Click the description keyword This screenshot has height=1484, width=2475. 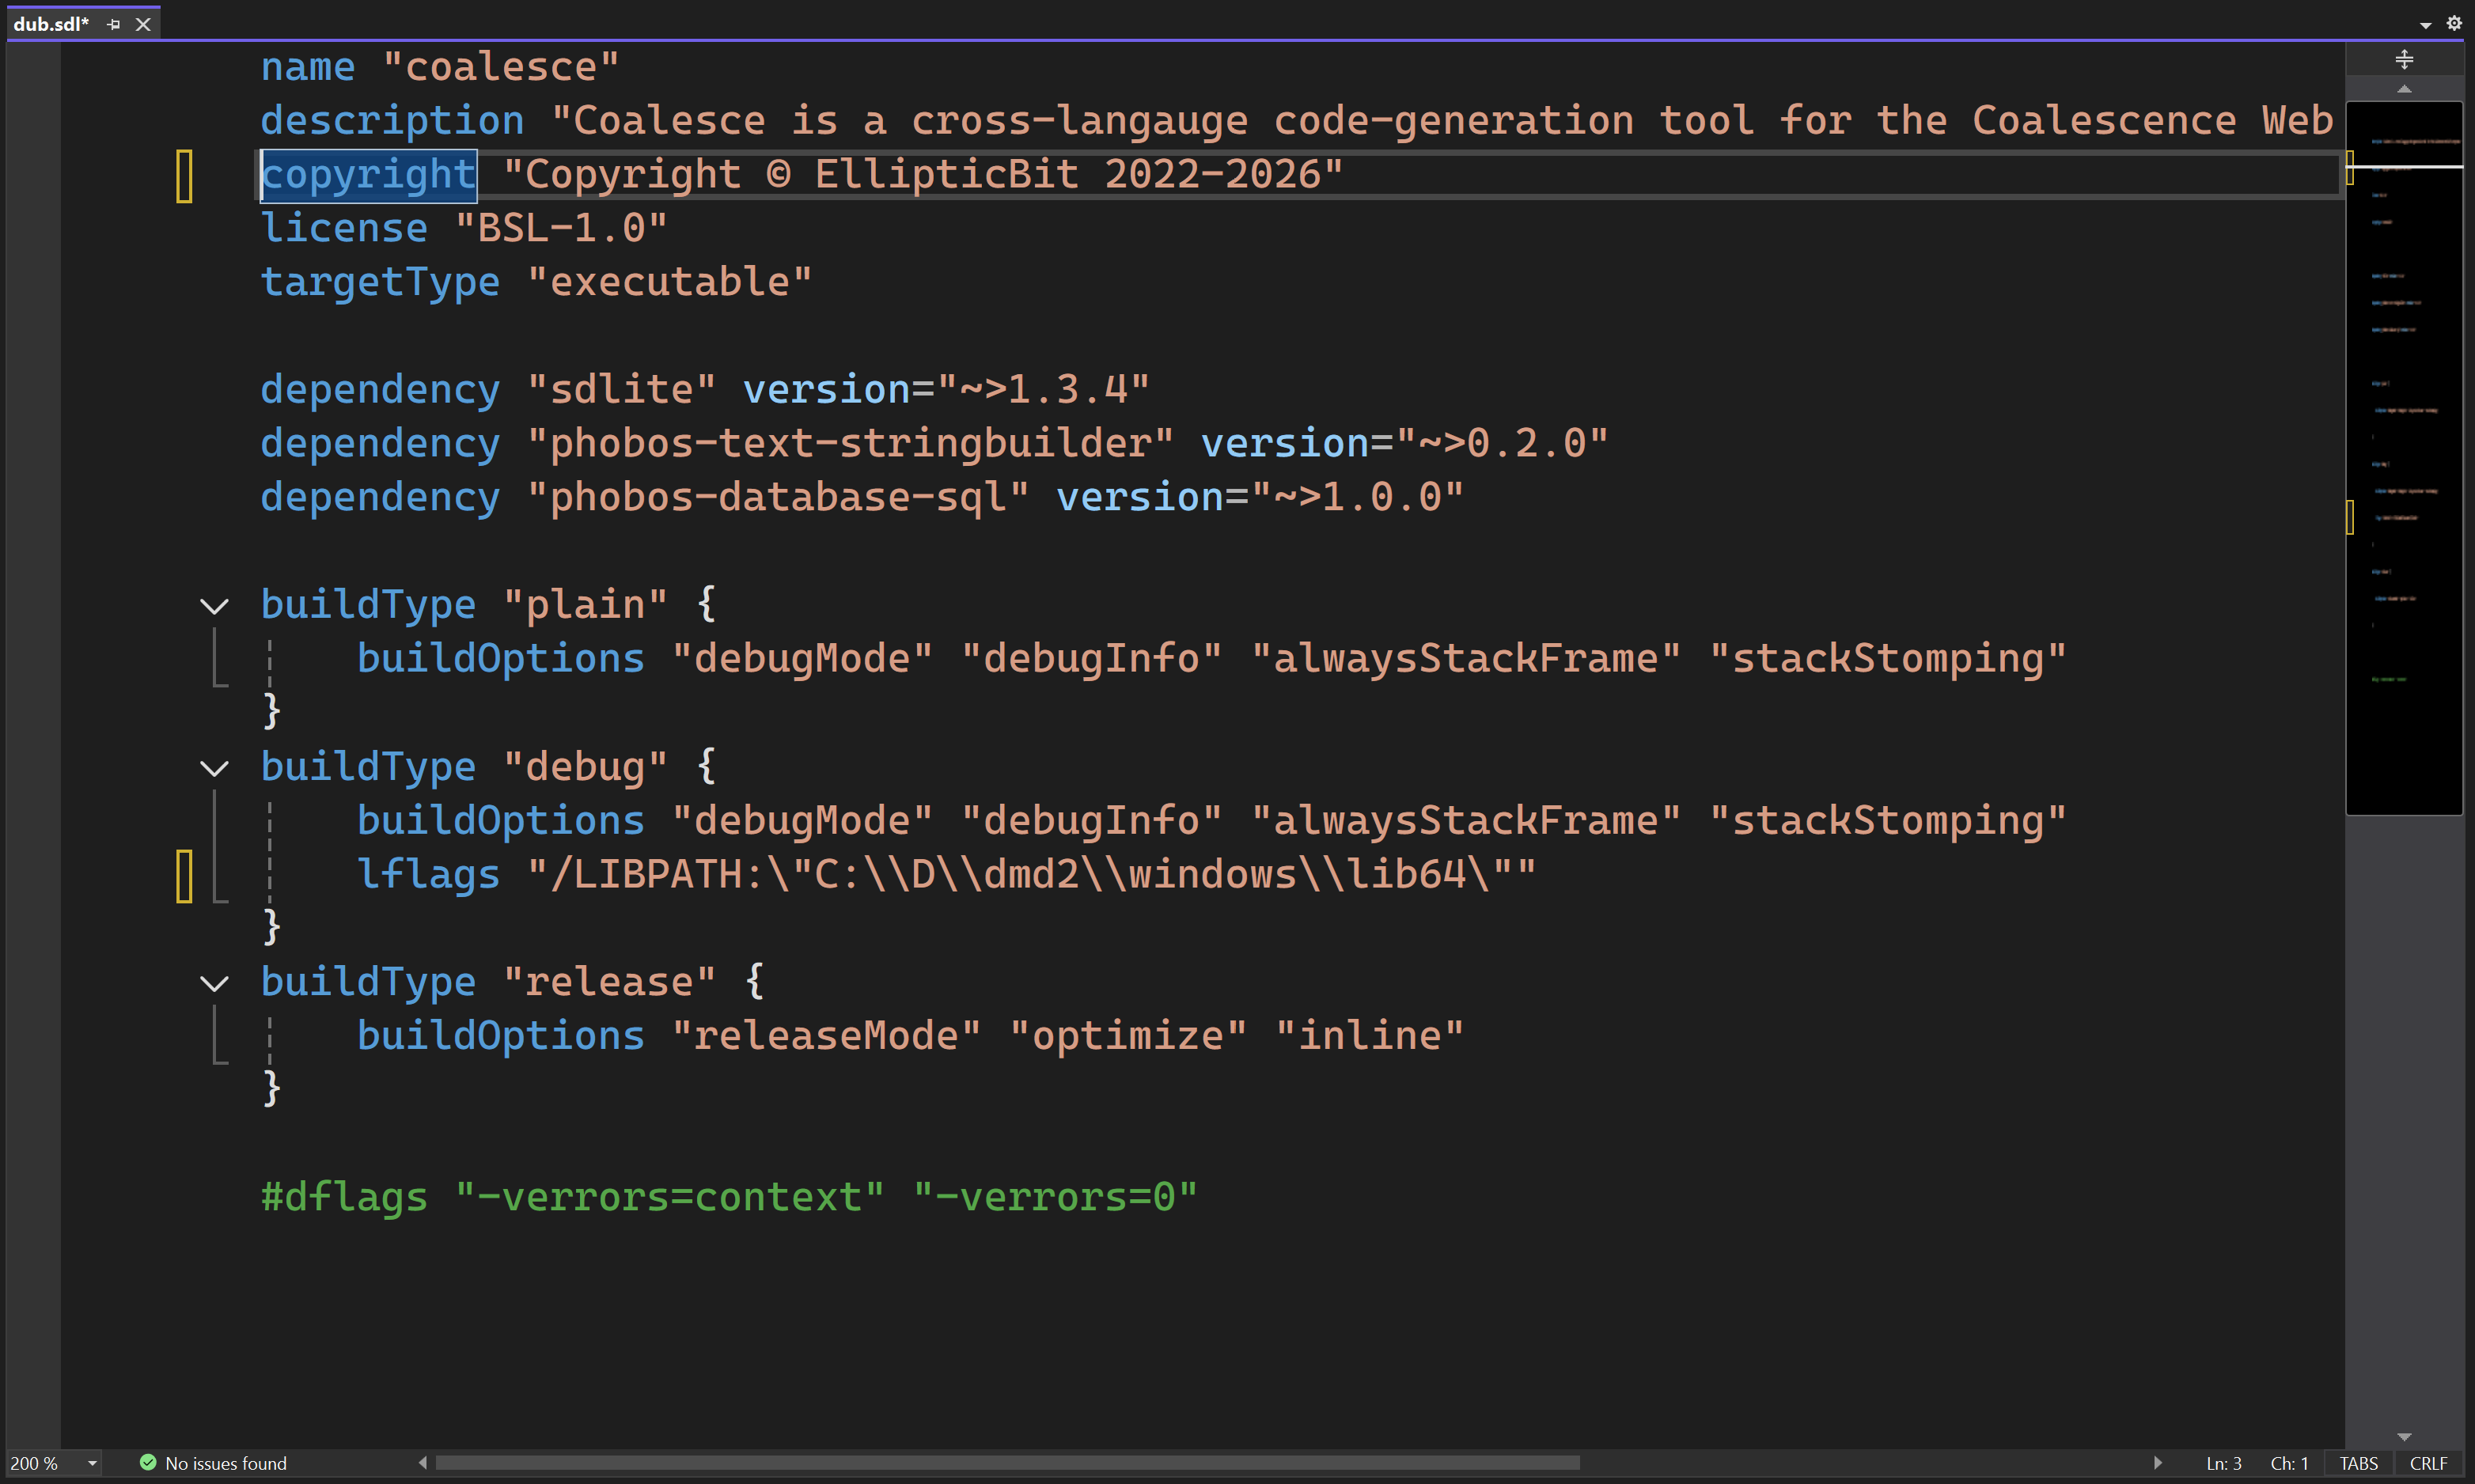392,121
